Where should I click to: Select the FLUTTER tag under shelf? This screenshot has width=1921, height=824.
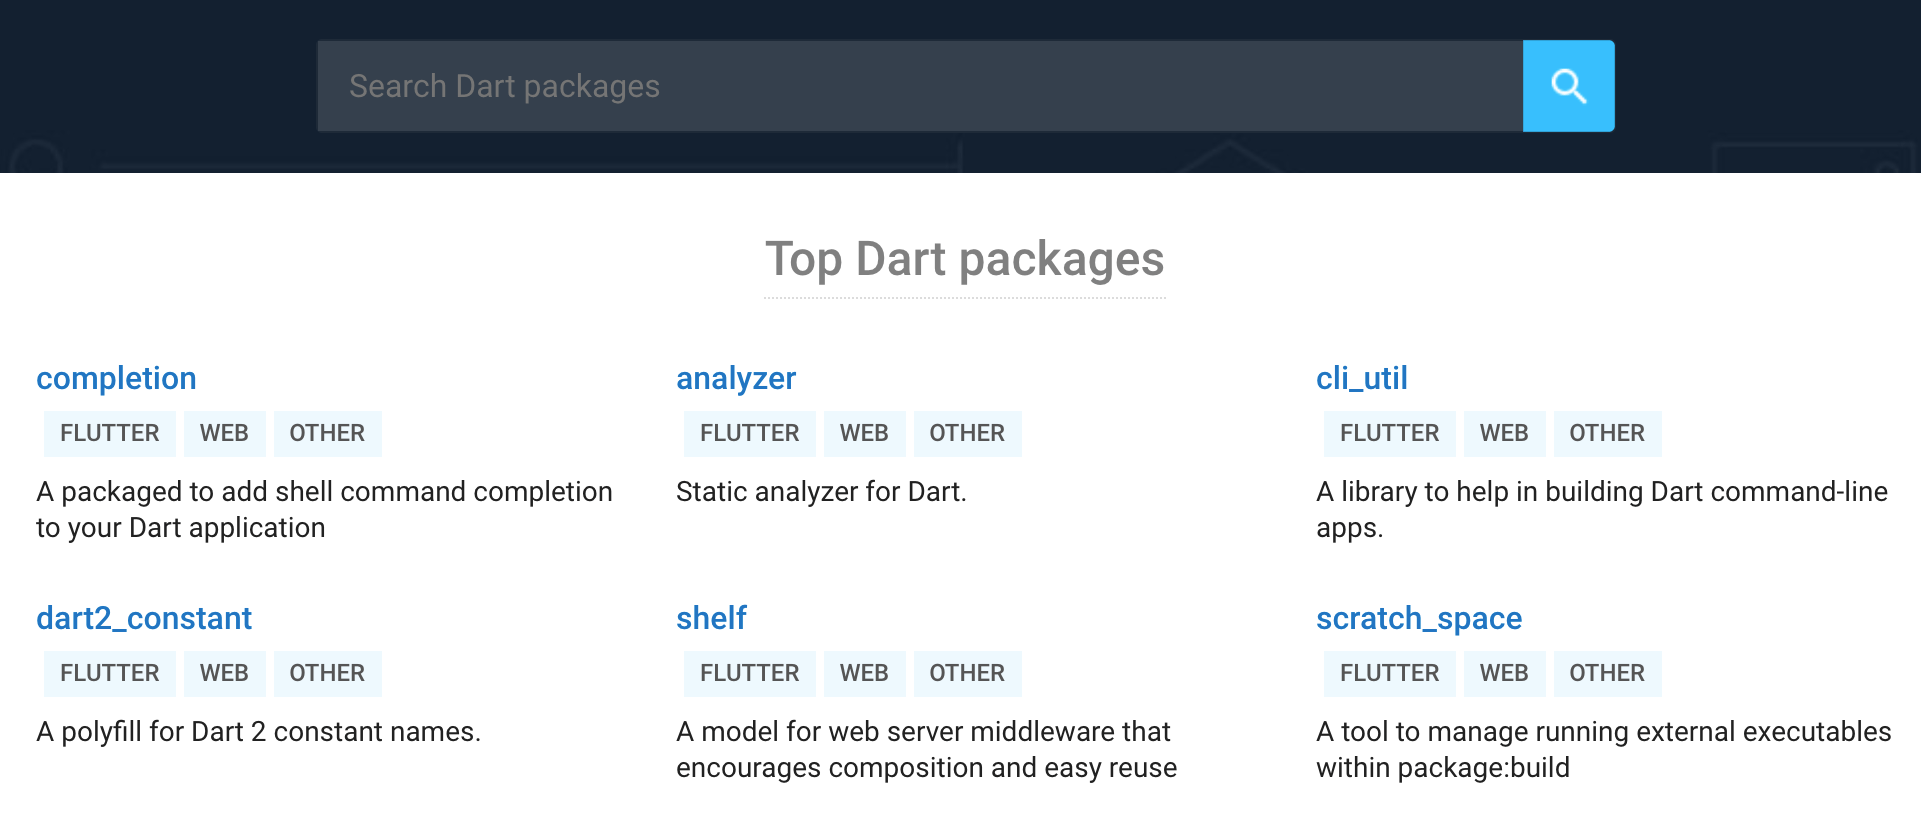point(750,673)
